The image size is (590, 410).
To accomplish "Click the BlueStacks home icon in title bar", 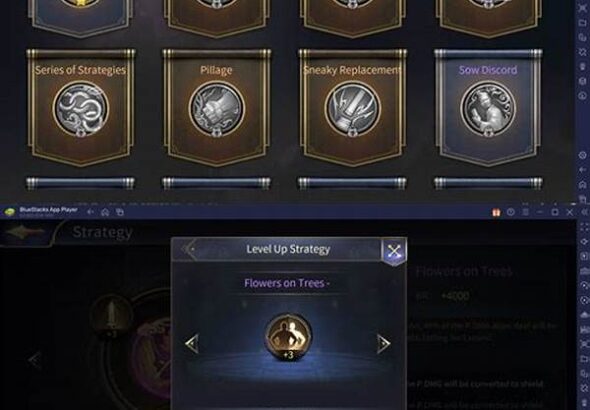I will [105, 212].
